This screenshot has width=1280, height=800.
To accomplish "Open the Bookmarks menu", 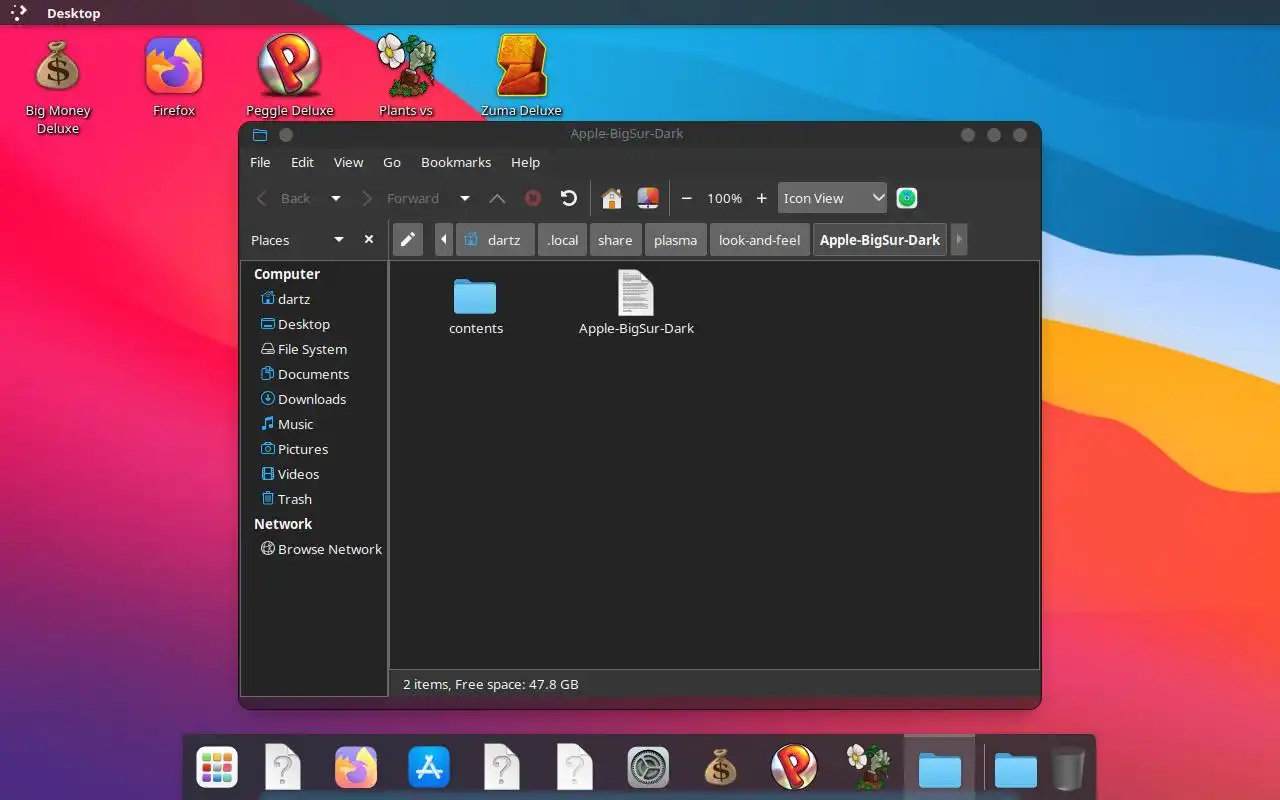I will (x=456, y=162).
